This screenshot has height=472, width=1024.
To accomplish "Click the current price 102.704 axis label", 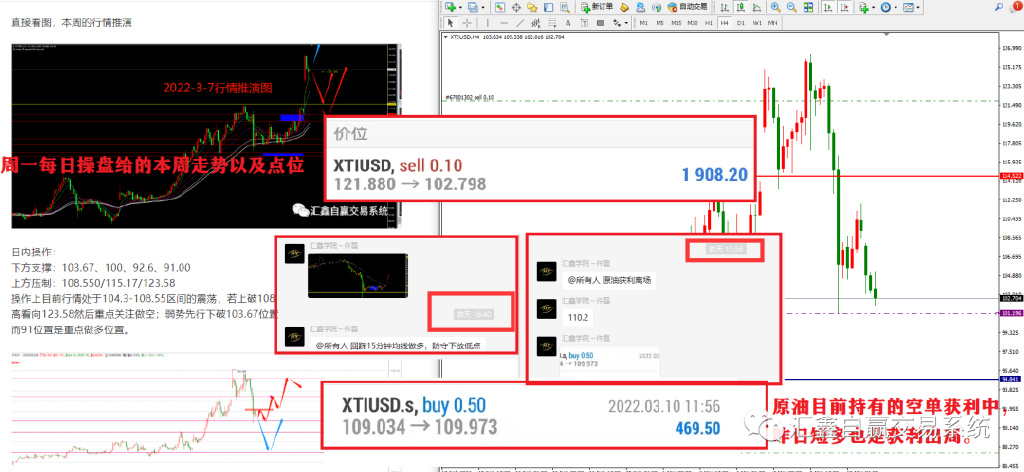I will 1011,298.
